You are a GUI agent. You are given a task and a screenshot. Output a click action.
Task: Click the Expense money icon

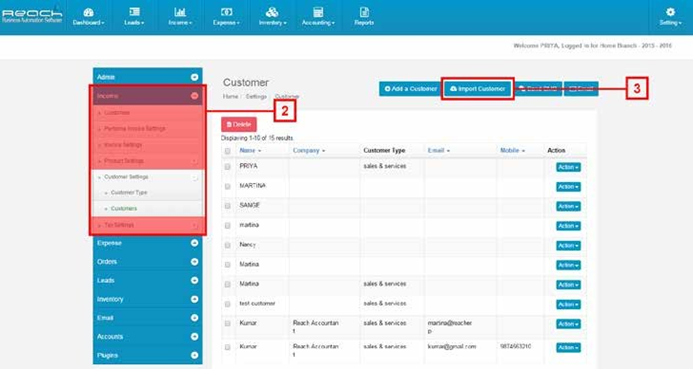[226, 12]
